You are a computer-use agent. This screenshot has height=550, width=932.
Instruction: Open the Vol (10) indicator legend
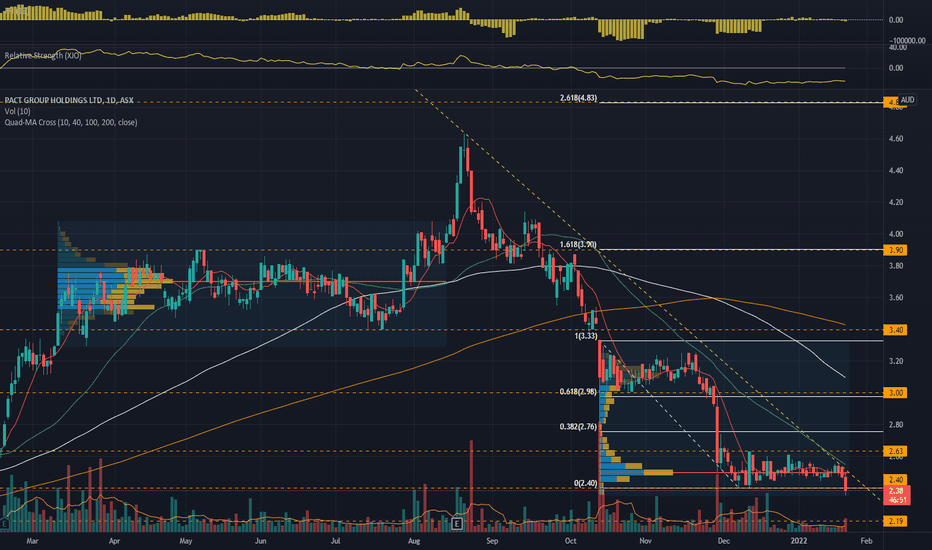point(17,111)
